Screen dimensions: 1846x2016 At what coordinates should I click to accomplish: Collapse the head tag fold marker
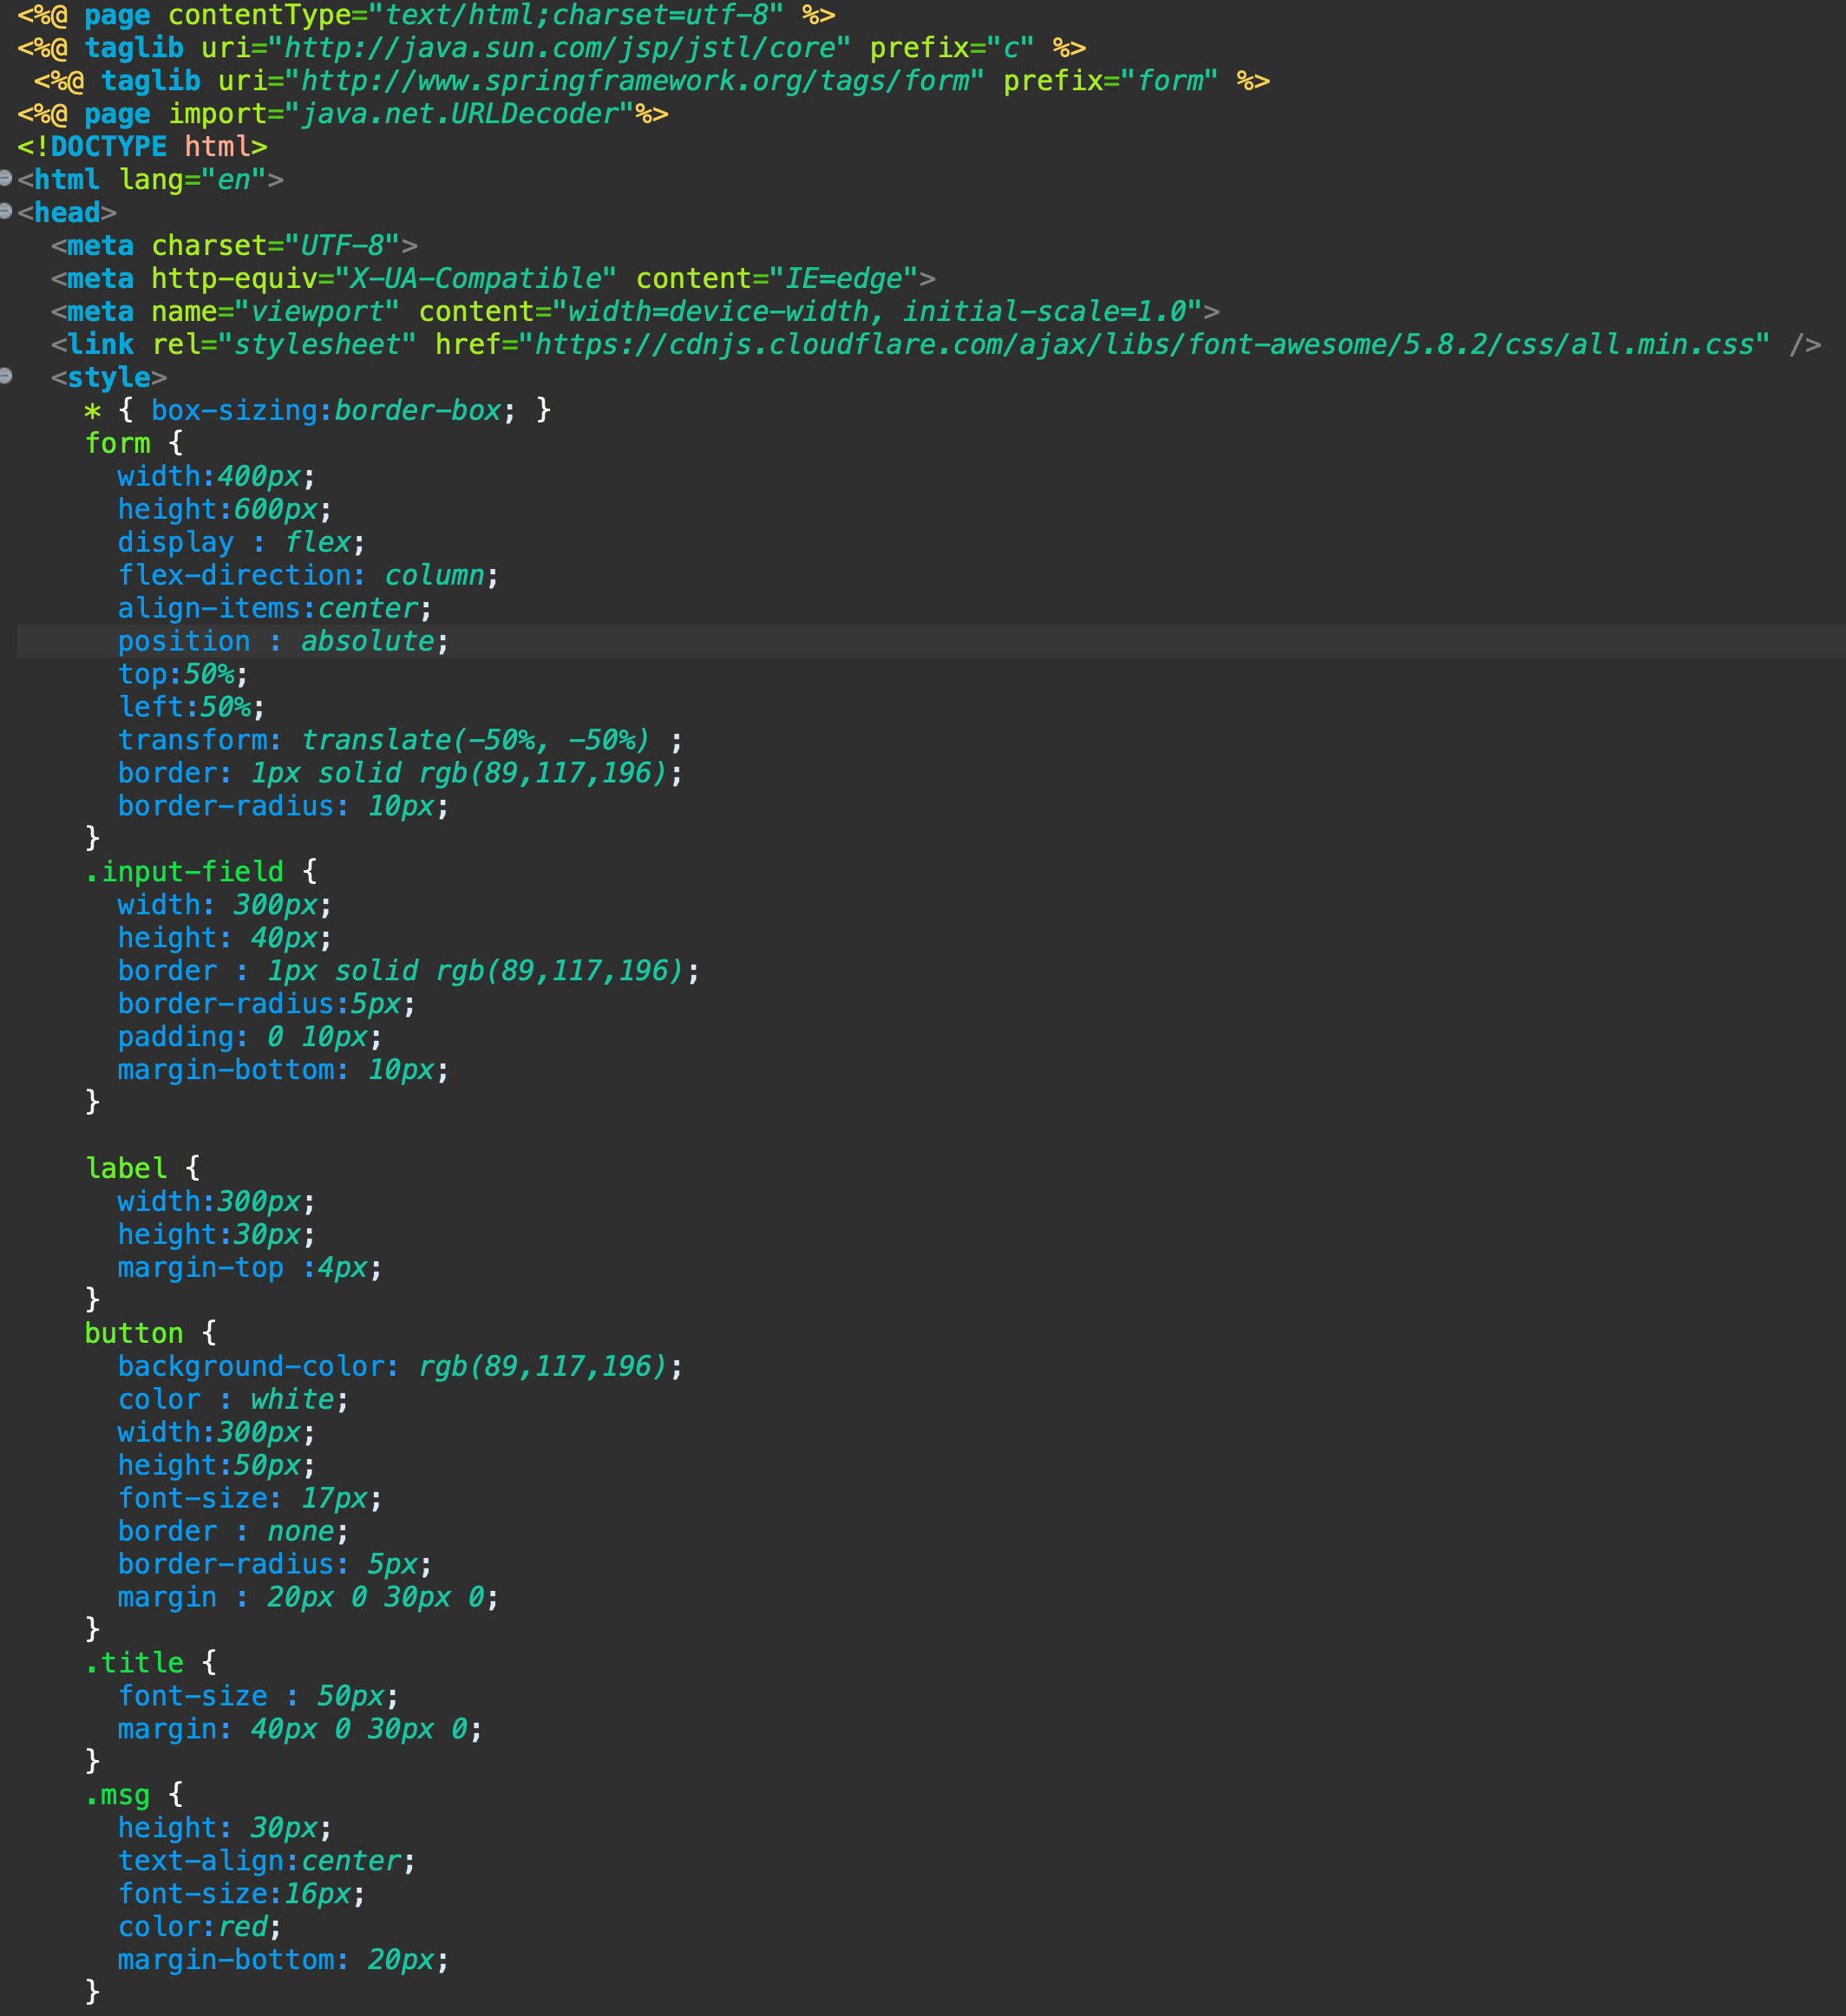pyautogui.click(x=6, y=211)
